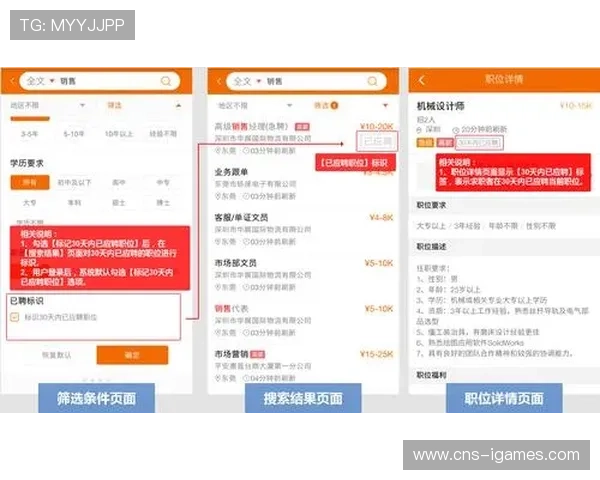Open 地区不限 dropdown on search results page
Viewport: 600px width, 480px height.
254,105
